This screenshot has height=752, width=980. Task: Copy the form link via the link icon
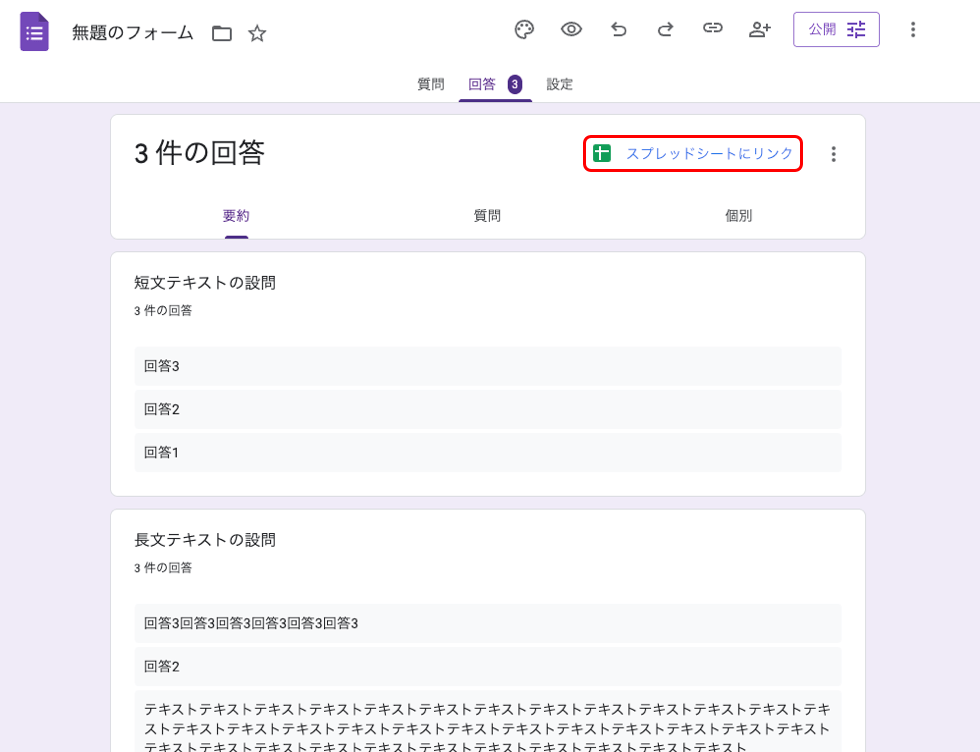[x=712, y=29]
